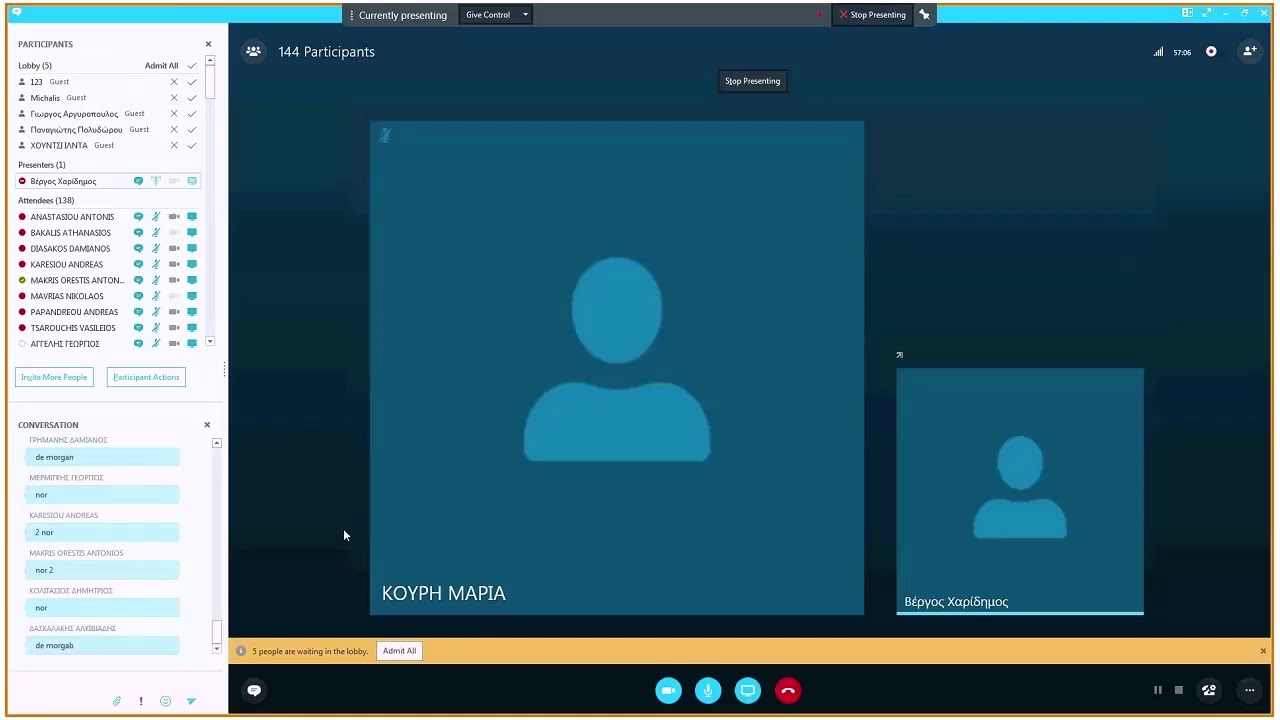Toggle microphone for MAVRIAS NIKOLAOS
The width and height of the screenshot is (1280, 720).
point(156,296)
